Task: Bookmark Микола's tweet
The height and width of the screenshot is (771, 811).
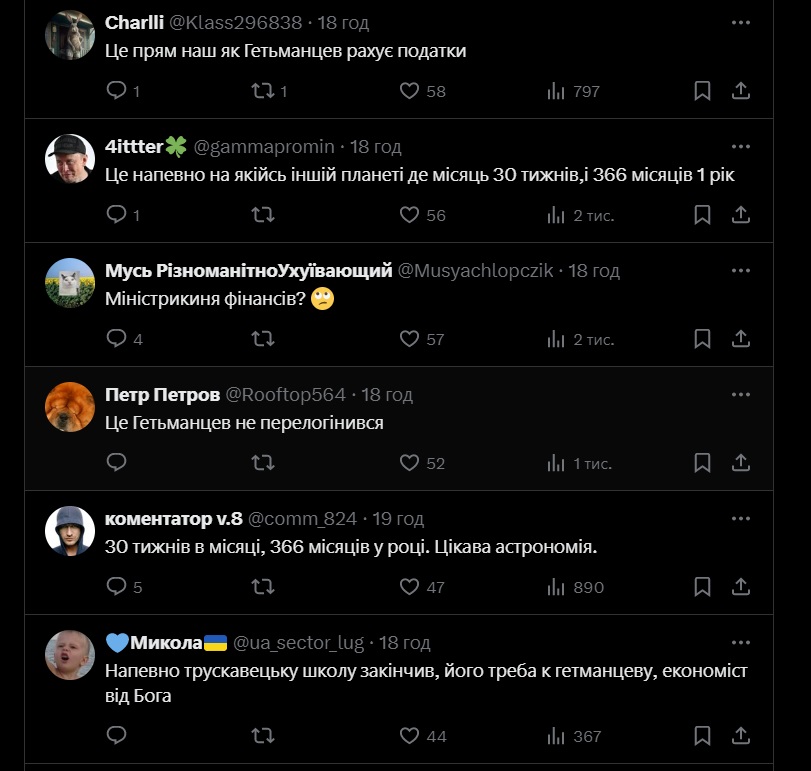Action: (x=702, y=735)
